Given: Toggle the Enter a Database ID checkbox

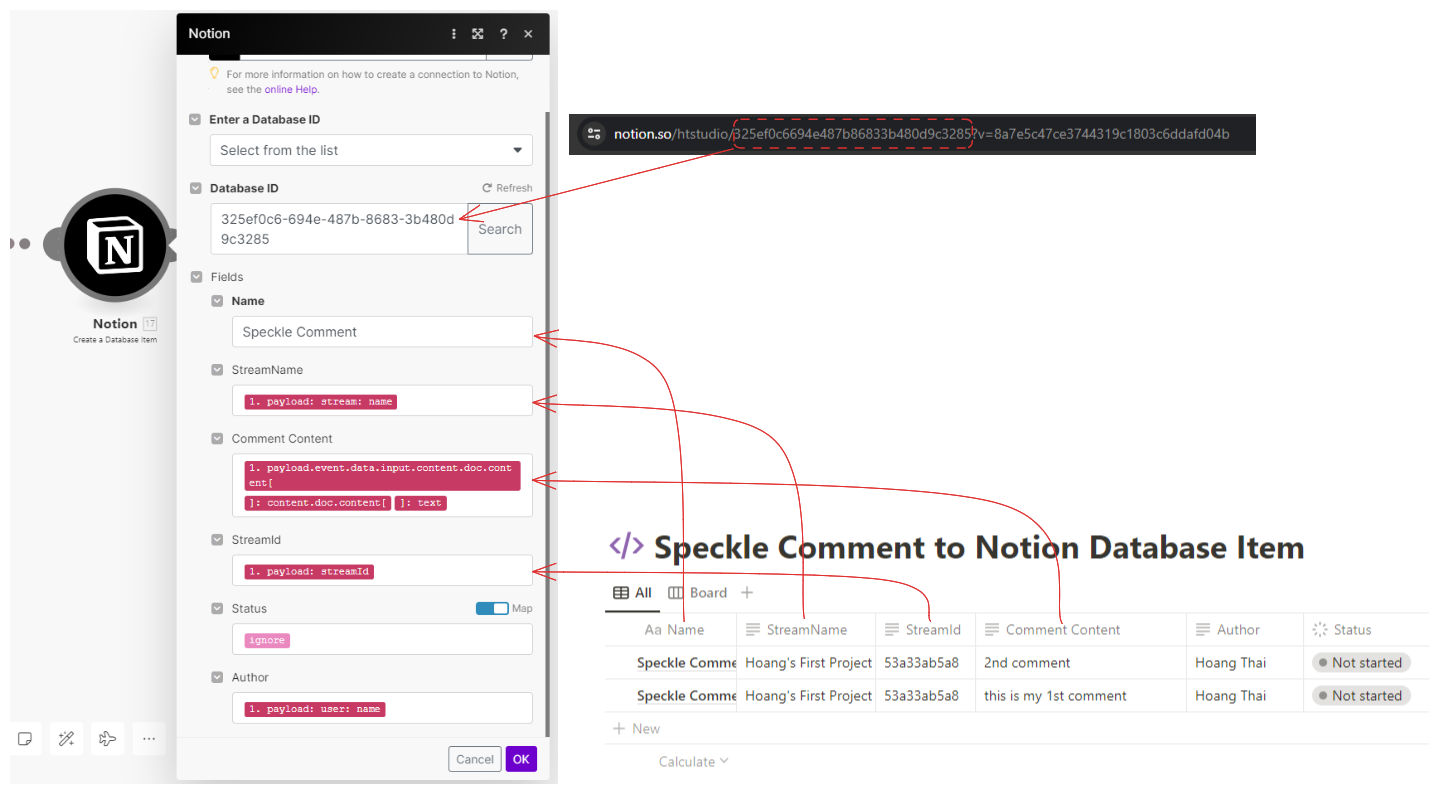Looking at the screenshot, I should [195, 119].
